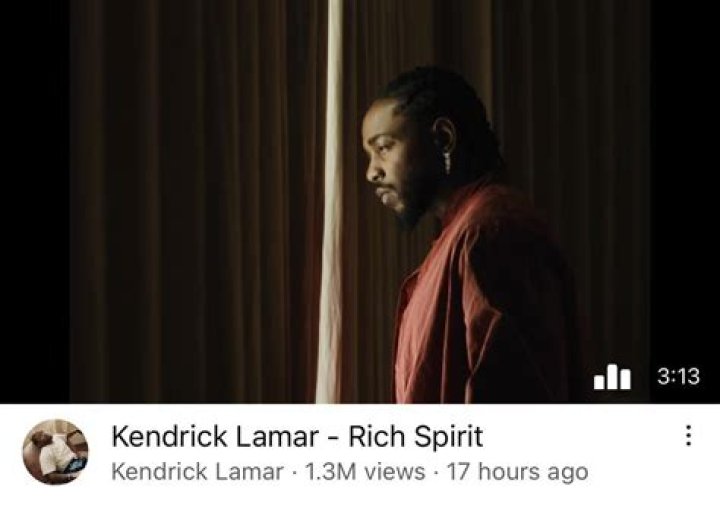Screen dimensions: 720x506
Task: Open the "Kendrick Lamar - Rich Spirit" title
Action: 297,436
